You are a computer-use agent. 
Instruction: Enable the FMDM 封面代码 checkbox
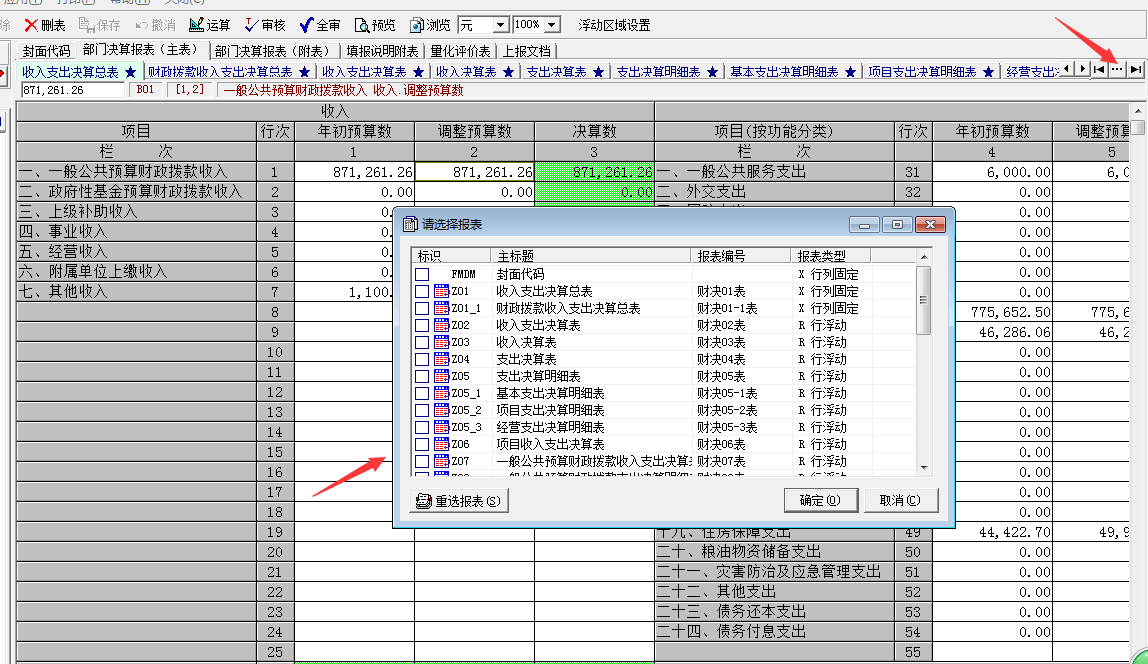pyautogui.click(x=423, y=272)
